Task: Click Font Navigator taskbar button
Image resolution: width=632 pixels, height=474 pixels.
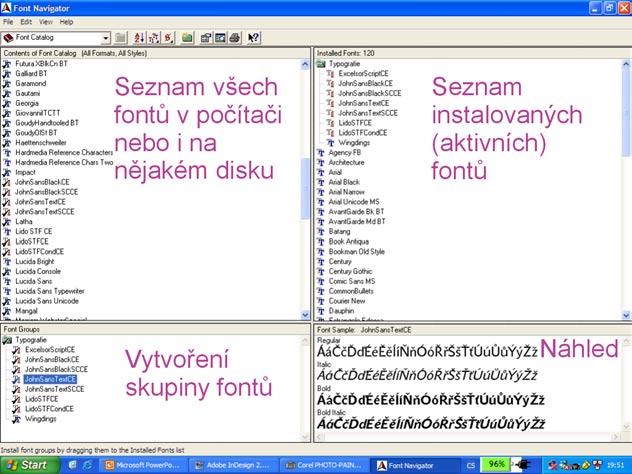Action: (x=415, y=465)
